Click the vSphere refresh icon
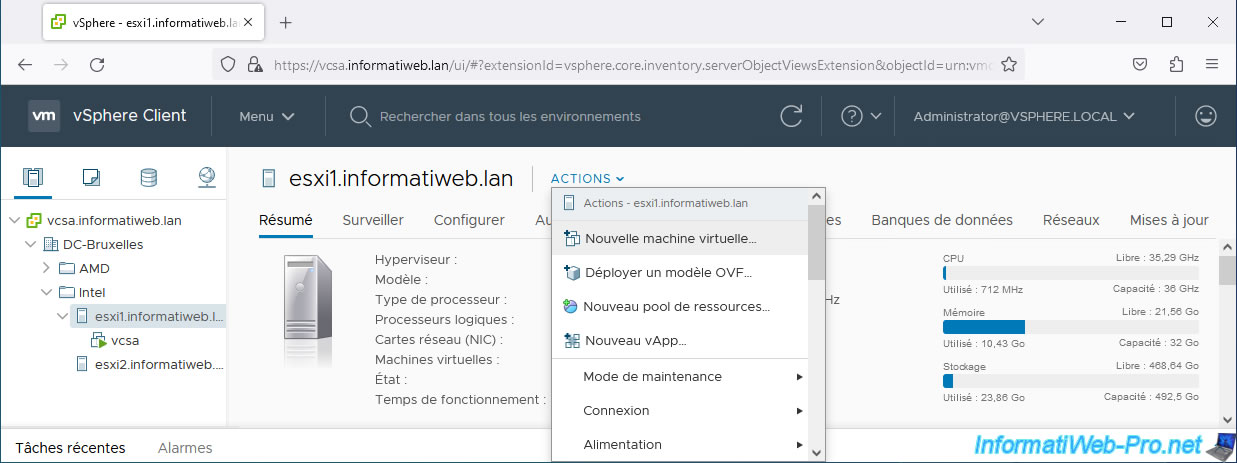This screenshot has width=1237, height=463. pyautogui.click(x=791, y=116)
